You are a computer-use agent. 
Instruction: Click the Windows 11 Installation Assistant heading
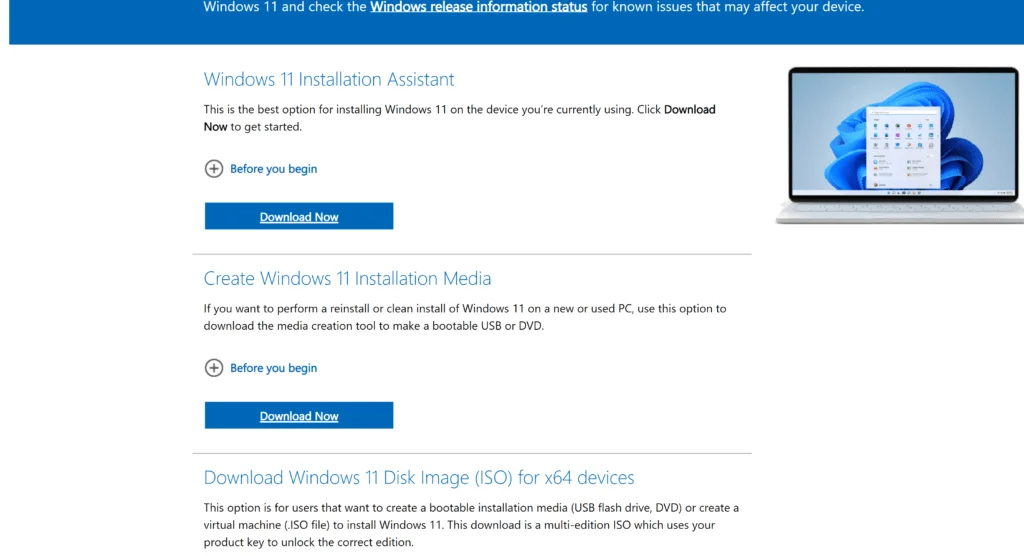pyautogui.click(x=329, y=80)
